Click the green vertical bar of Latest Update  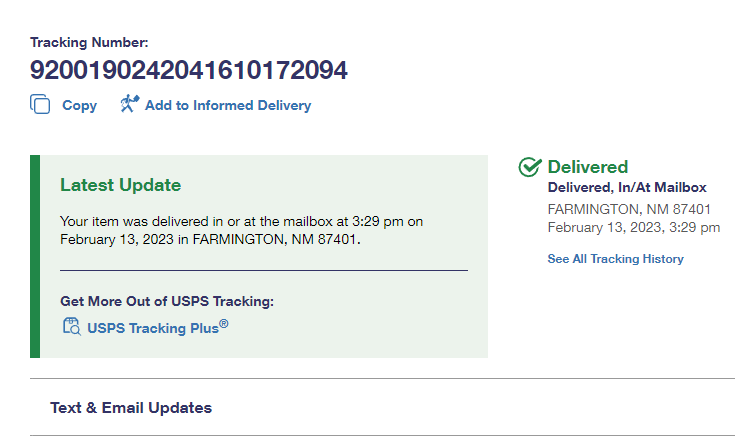[35, 256]
